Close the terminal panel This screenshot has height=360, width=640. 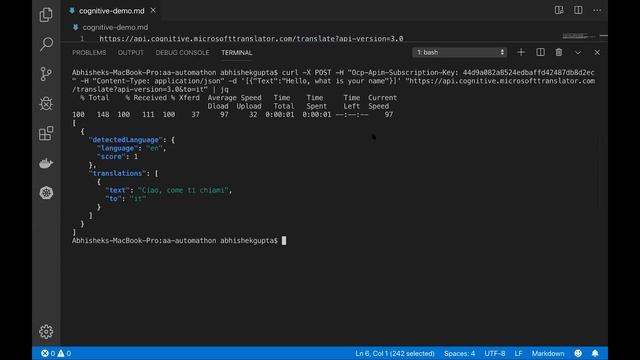click(597, 52)
